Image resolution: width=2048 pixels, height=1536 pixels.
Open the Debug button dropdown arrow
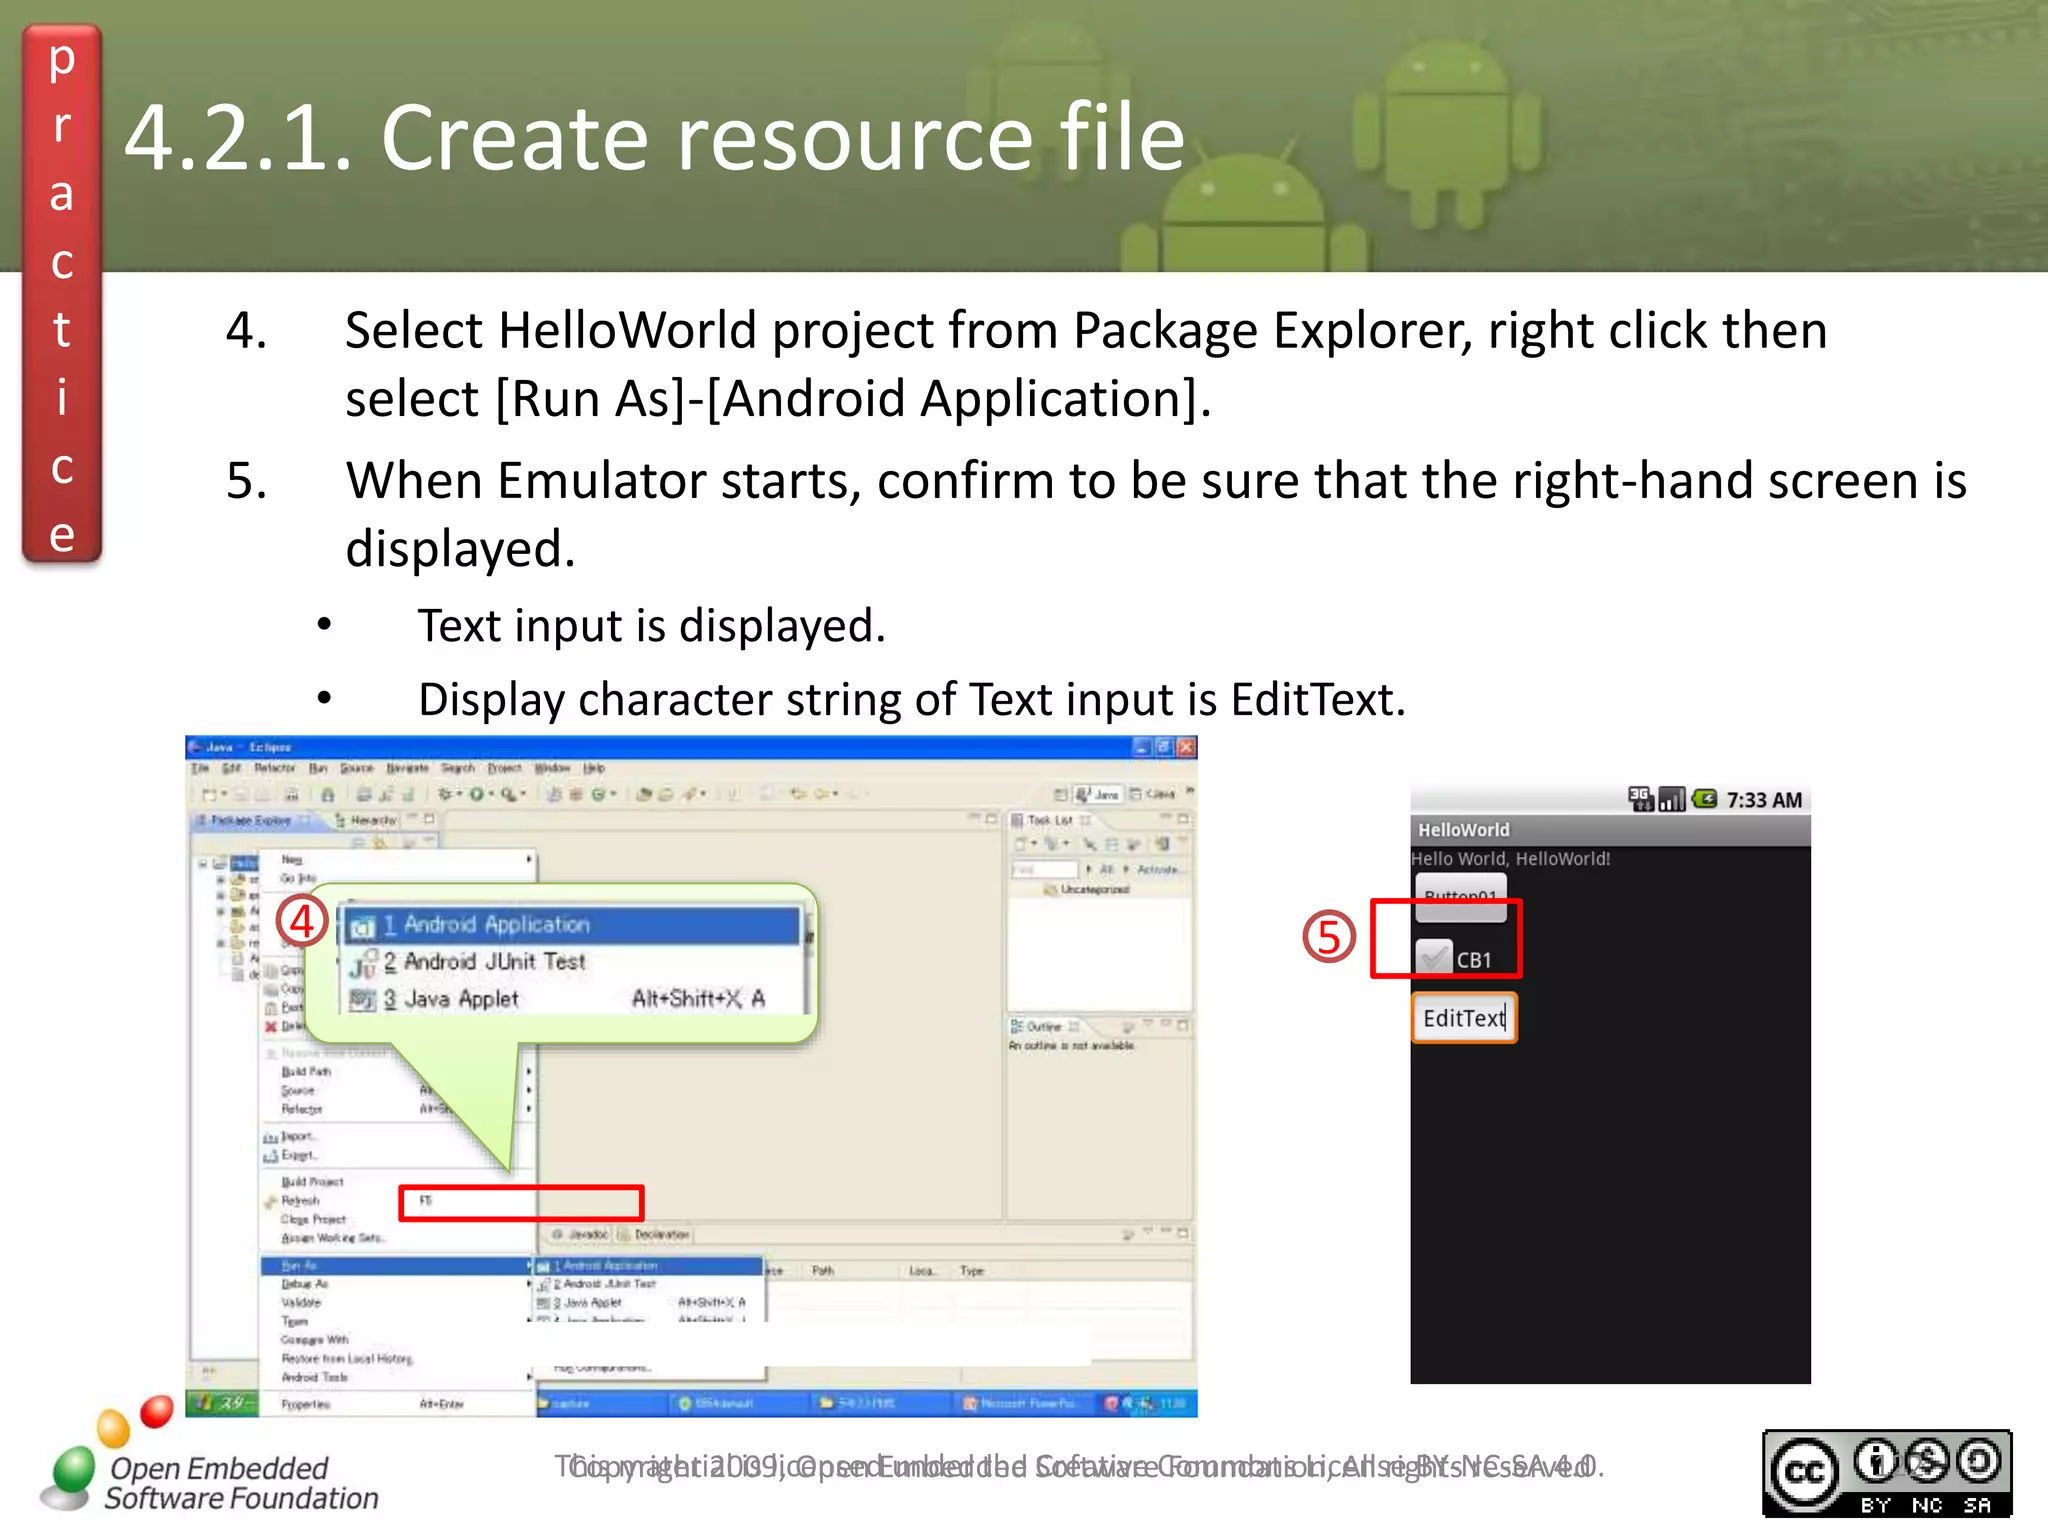[x=459, y=794]
